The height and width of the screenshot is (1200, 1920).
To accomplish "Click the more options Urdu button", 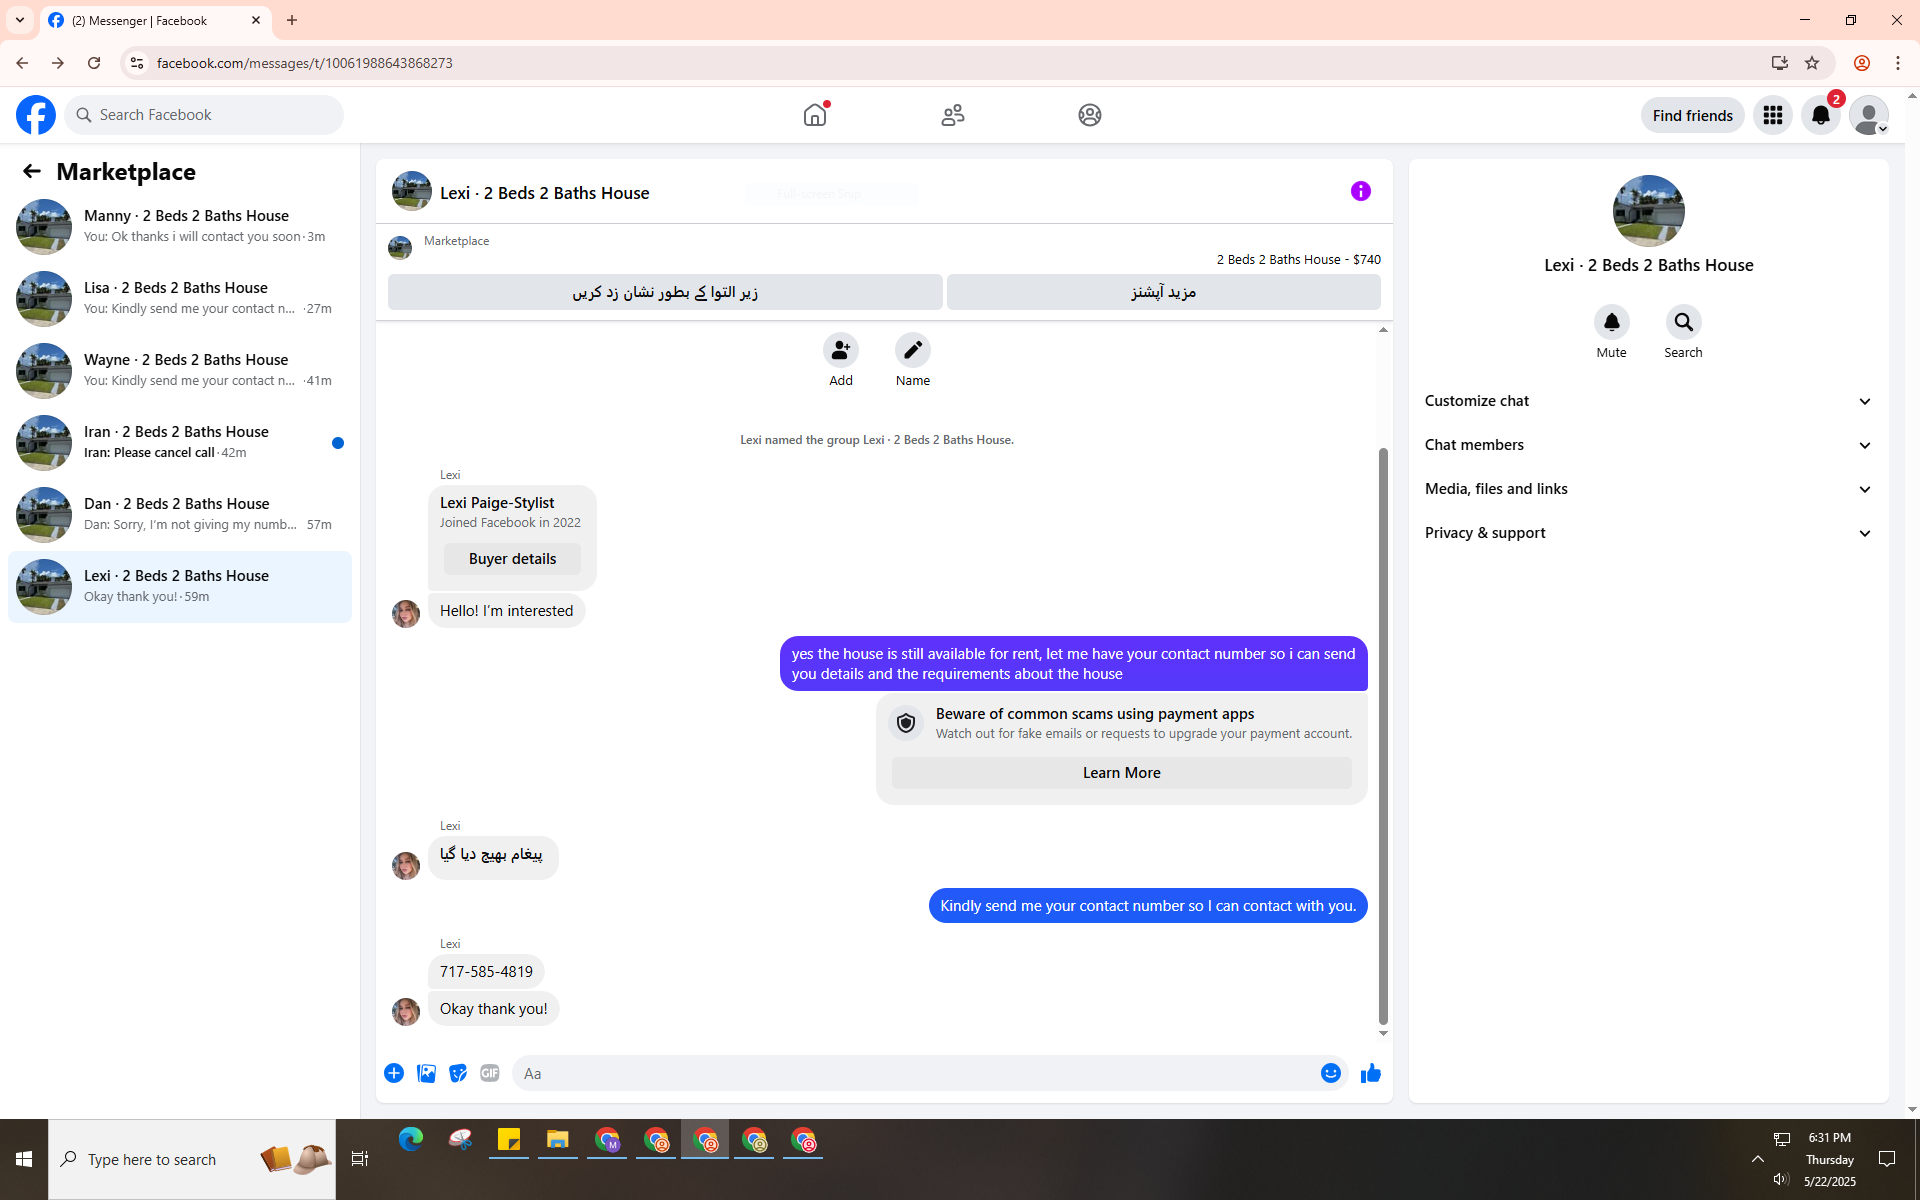I will 1164,292.
